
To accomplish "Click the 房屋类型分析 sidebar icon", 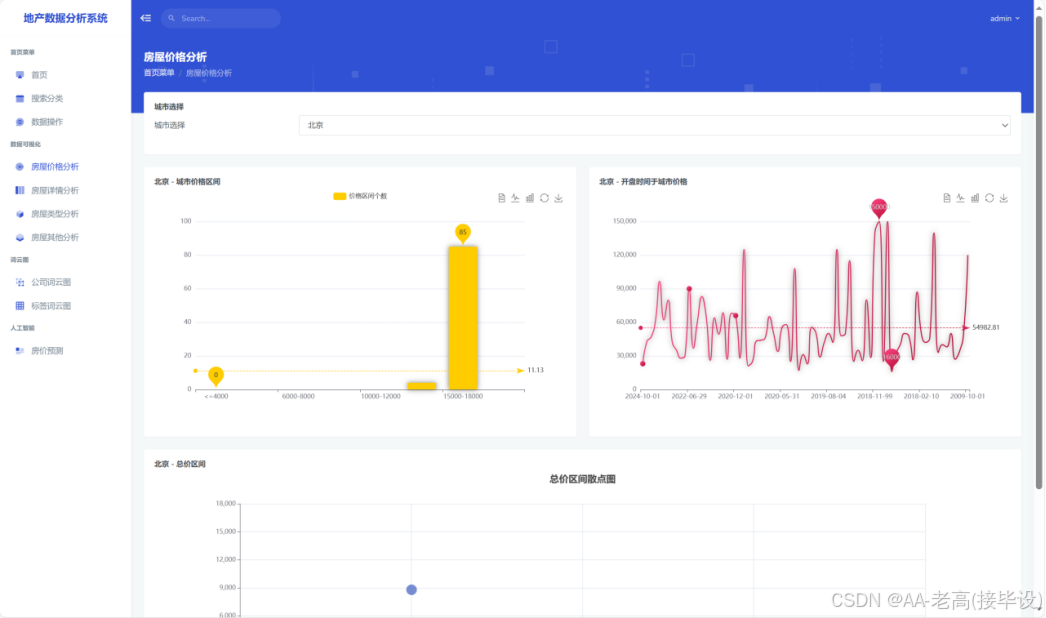I will tap(19, 214).
